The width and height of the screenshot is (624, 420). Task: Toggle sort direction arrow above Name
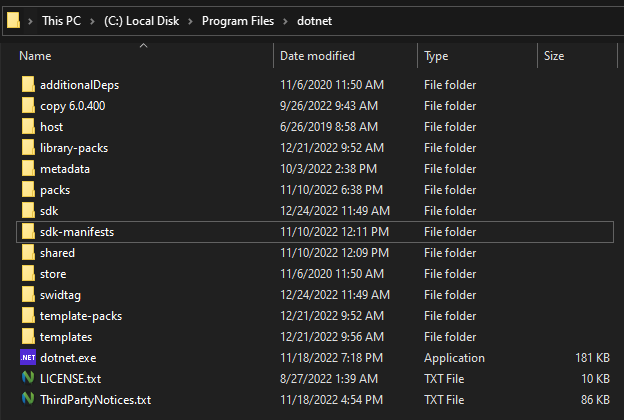(144, 46)
